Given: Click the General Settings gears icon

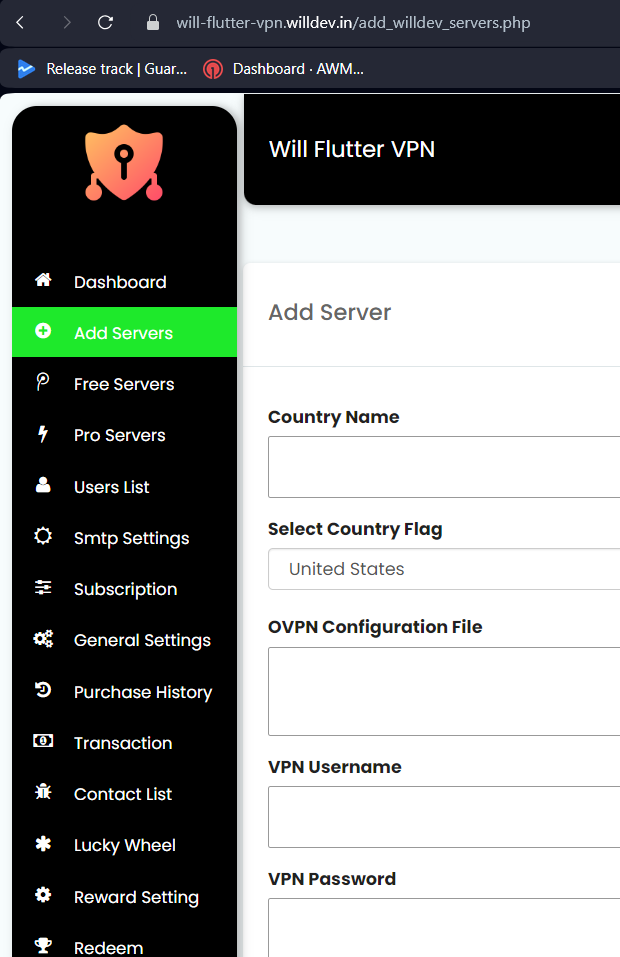Looking at the screenshot, I should pos(43,639).
